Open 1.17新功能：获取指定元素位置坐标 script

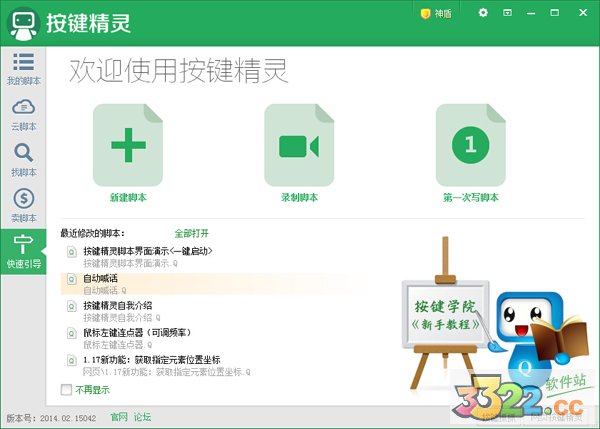click(152, 360)
